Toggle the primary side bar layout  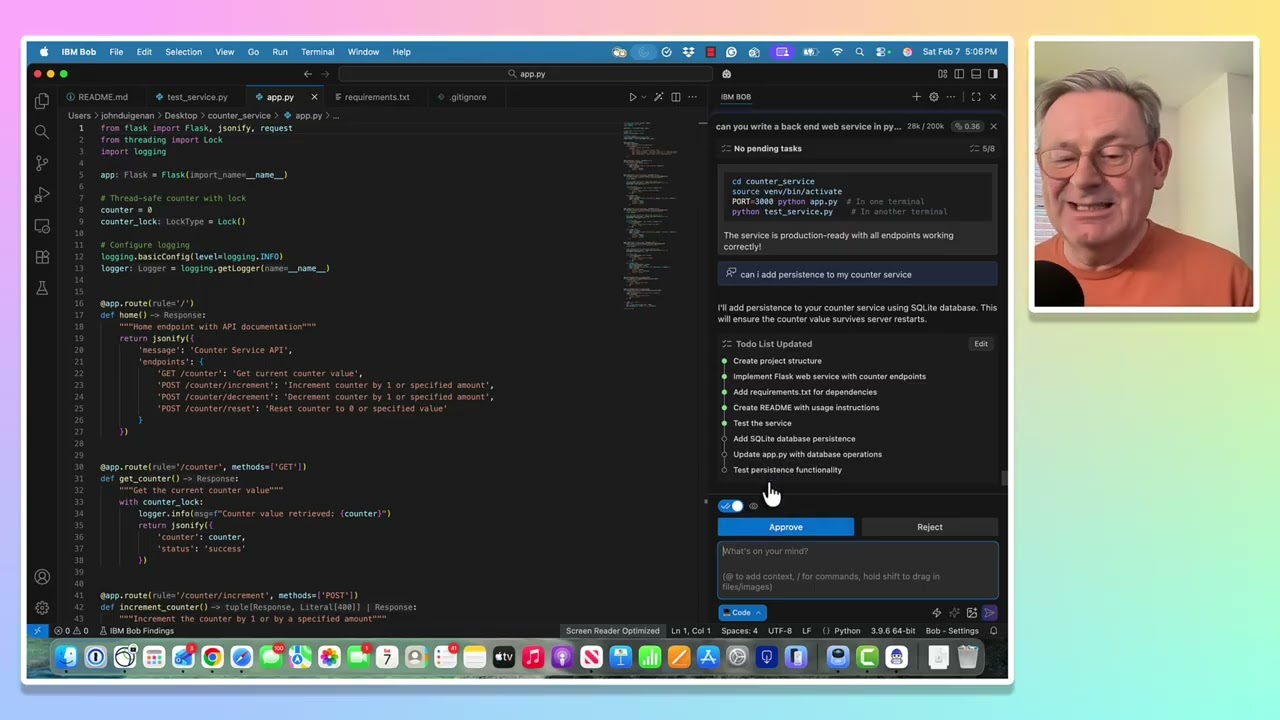coord(959,74)
